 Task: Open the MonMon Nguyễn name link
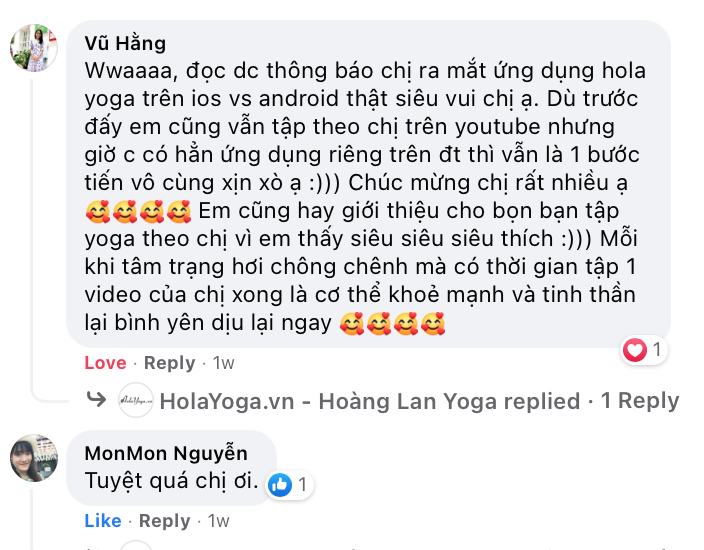coord(166,453)
